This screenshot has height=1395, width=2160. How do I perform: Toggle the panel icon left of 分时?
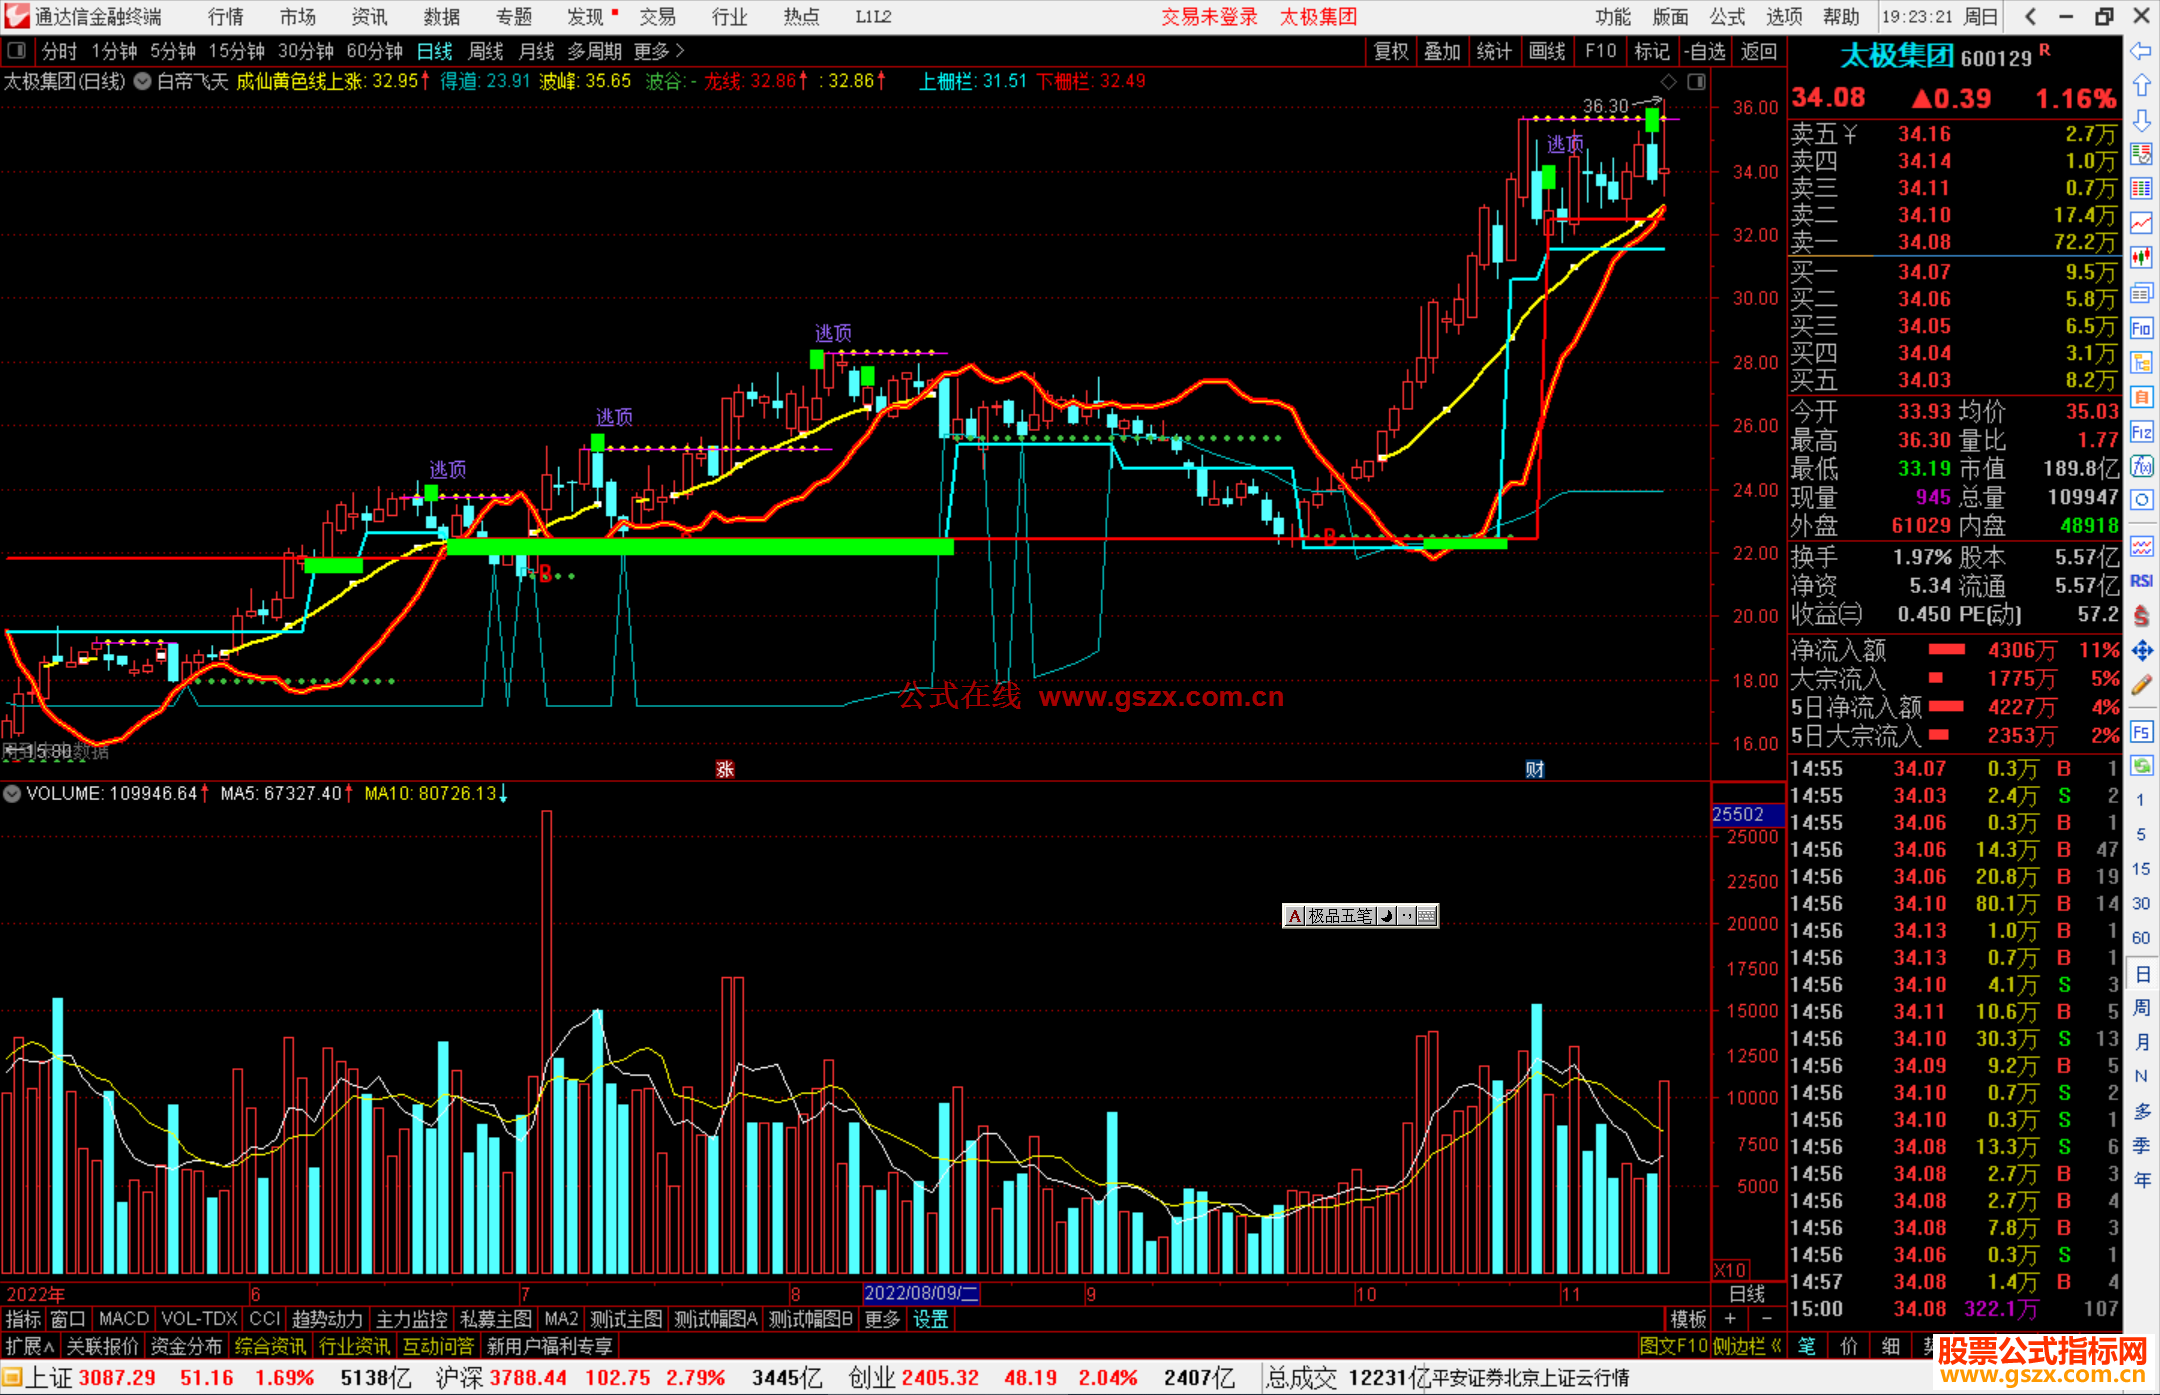coord(17,50)
